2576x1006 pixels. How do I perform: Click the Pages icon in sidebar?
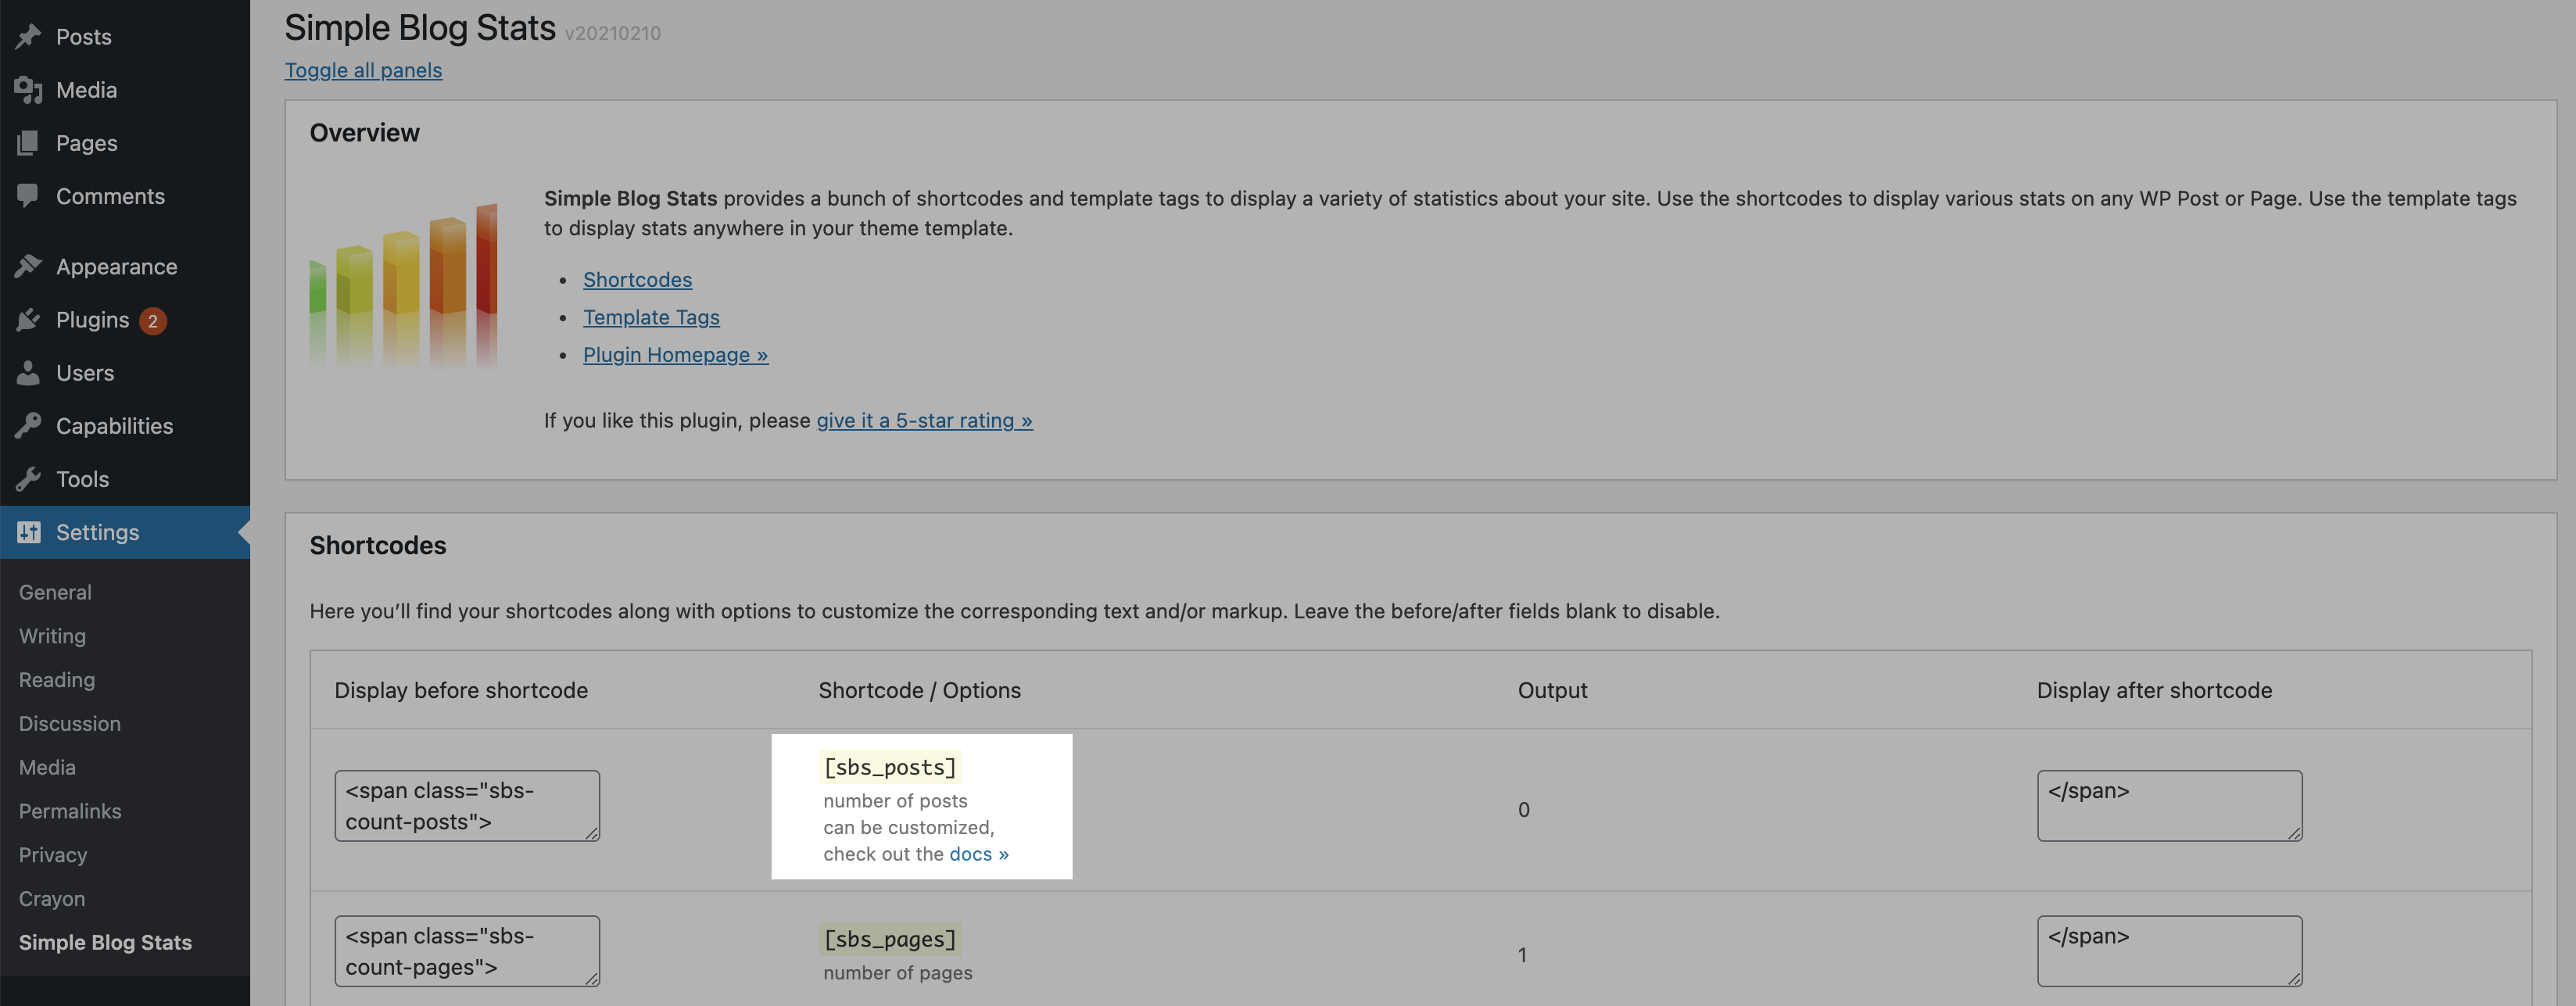(x=28, y=143)
